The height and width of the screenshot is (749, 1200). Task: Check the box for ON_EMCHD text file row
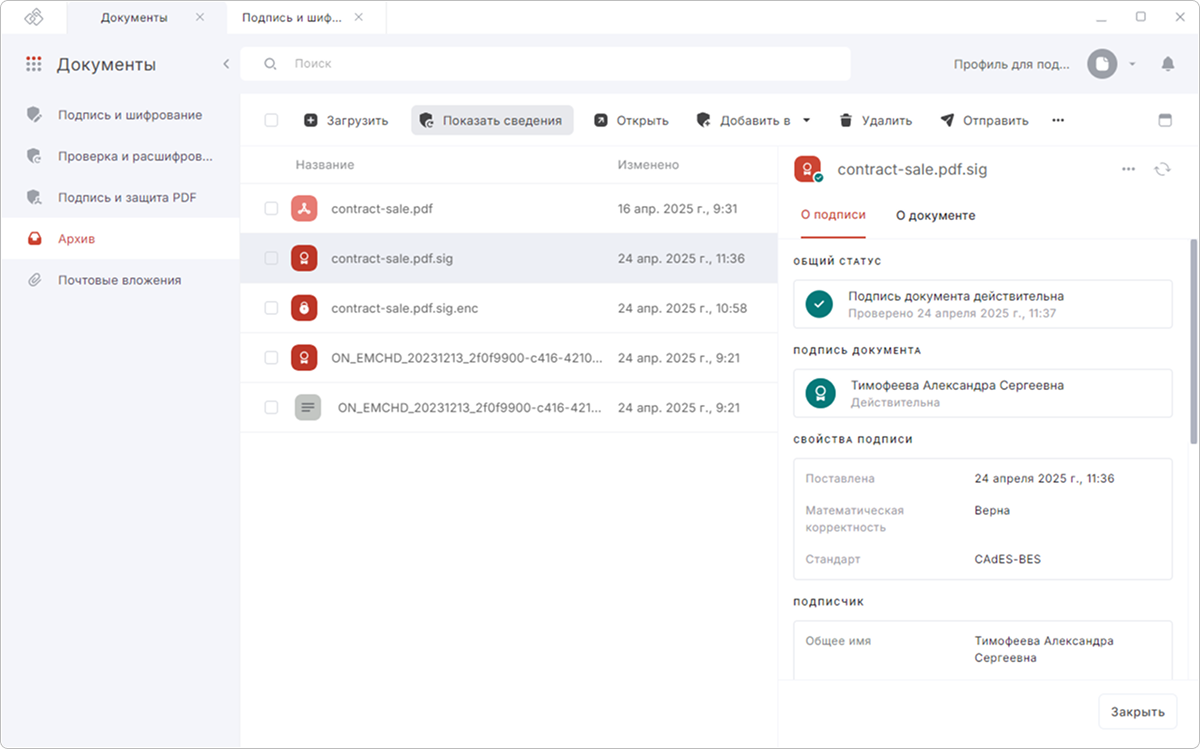pos(271,408)
